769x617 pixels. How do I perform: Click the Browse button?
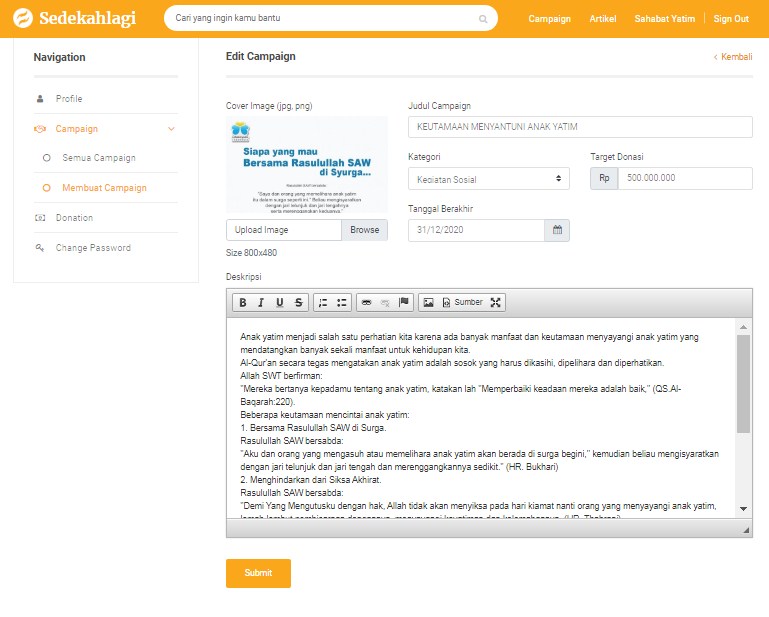(364, 230)
